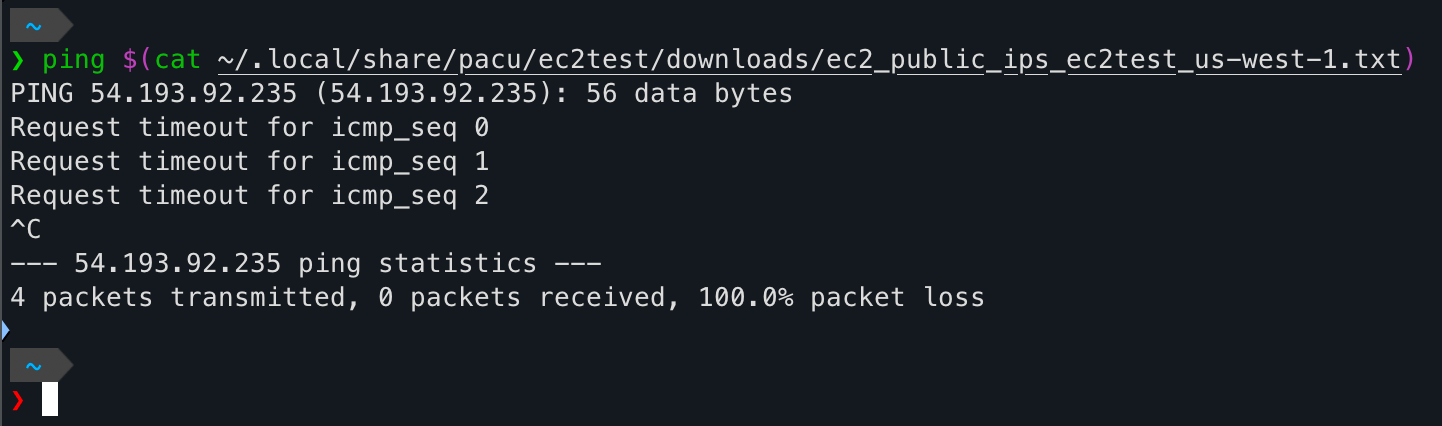
Task: Click the bottom tilde directory badge
Action: (x=33, y=367)
